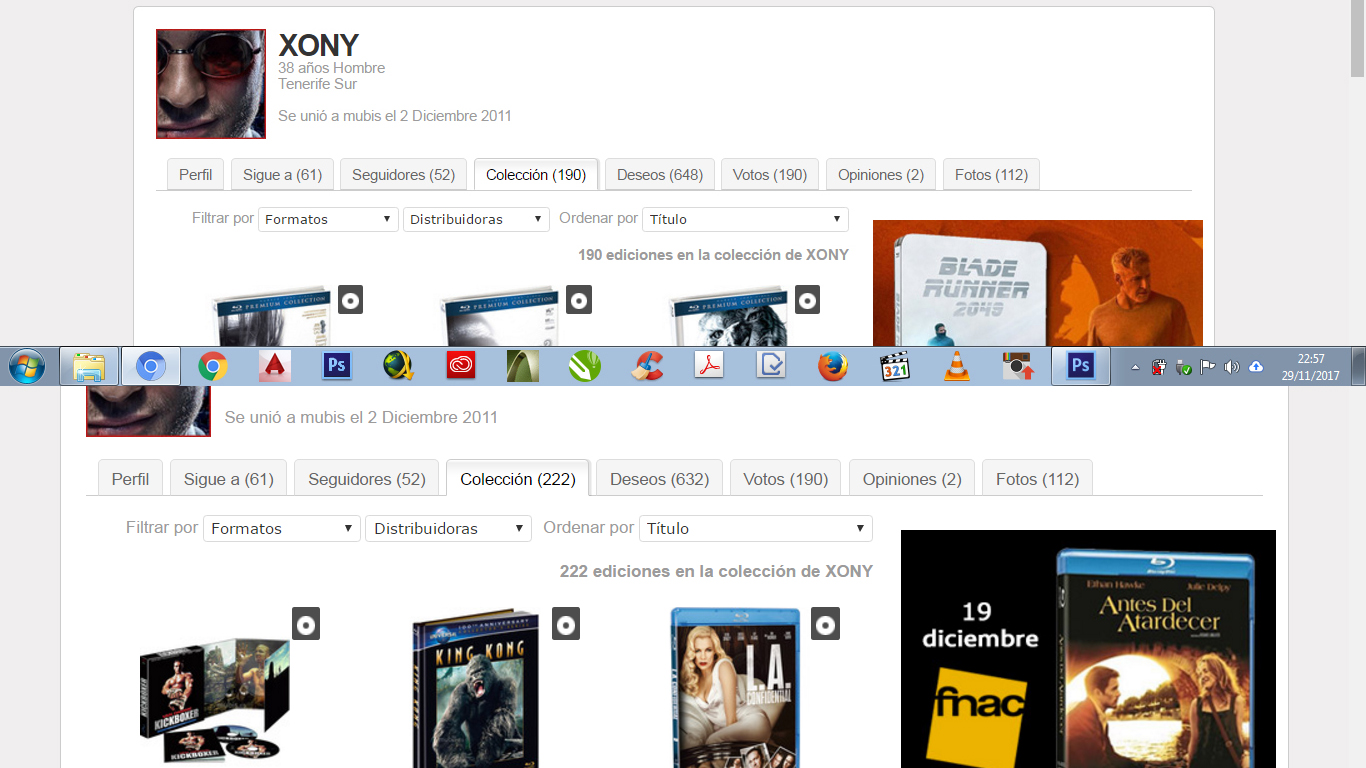
Task: Launch Media Player Classic 321 icon
Action: click(895, 367)
